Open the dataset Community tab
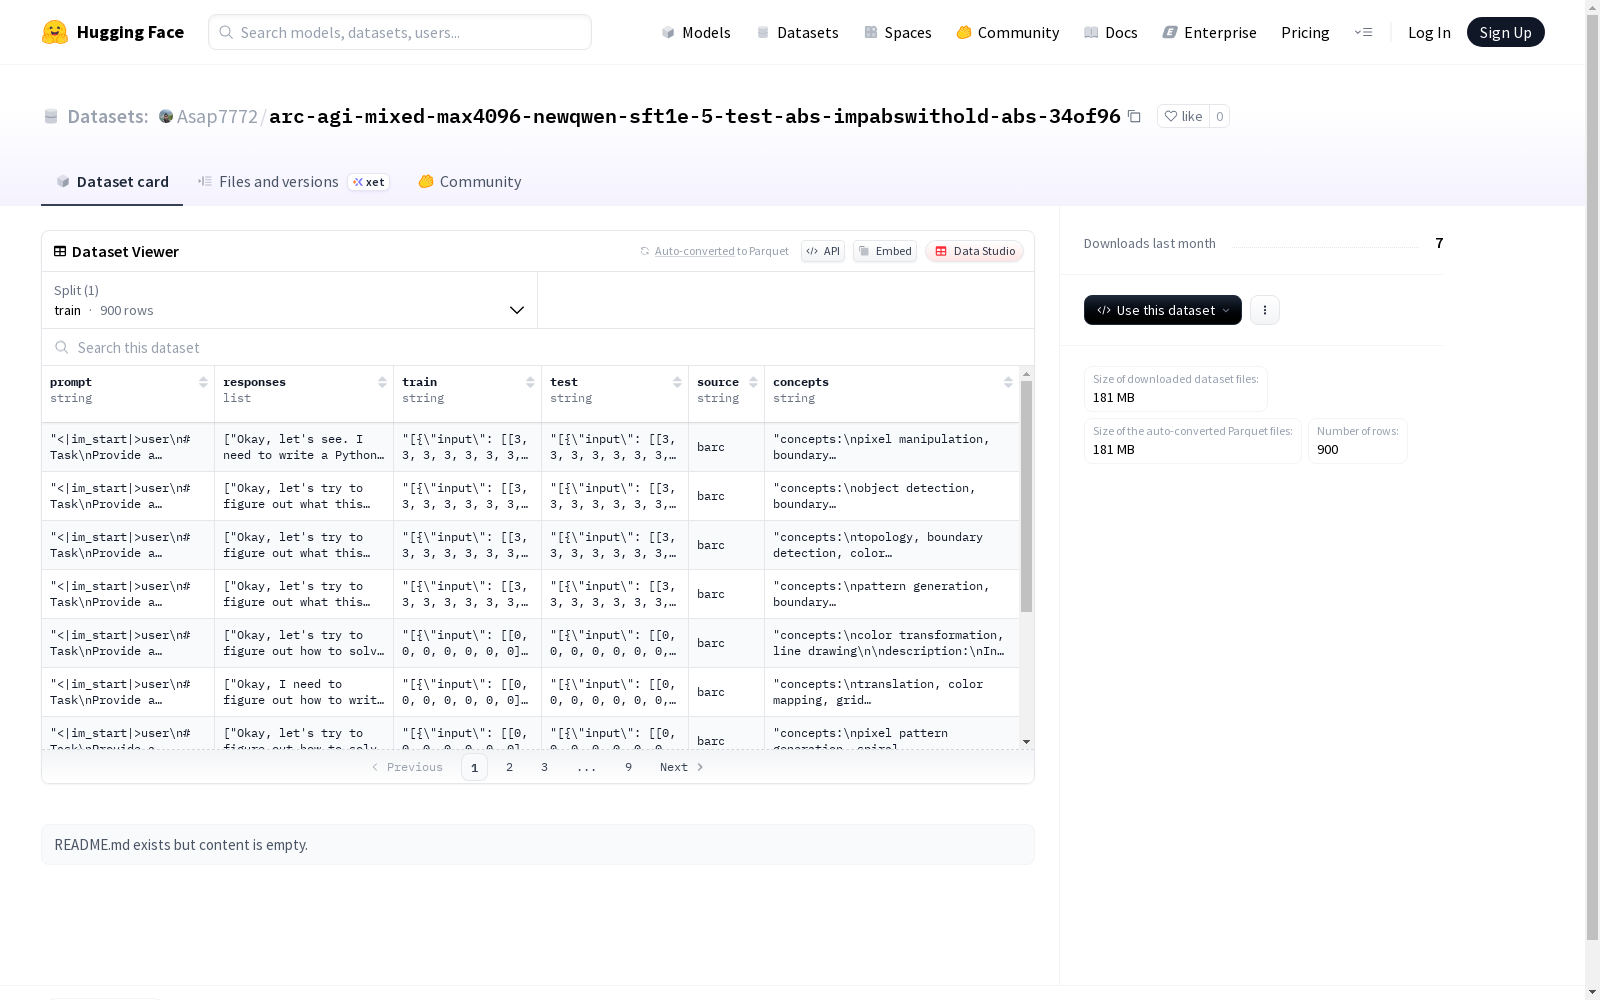The image size is (1600, 1000). 470,181
